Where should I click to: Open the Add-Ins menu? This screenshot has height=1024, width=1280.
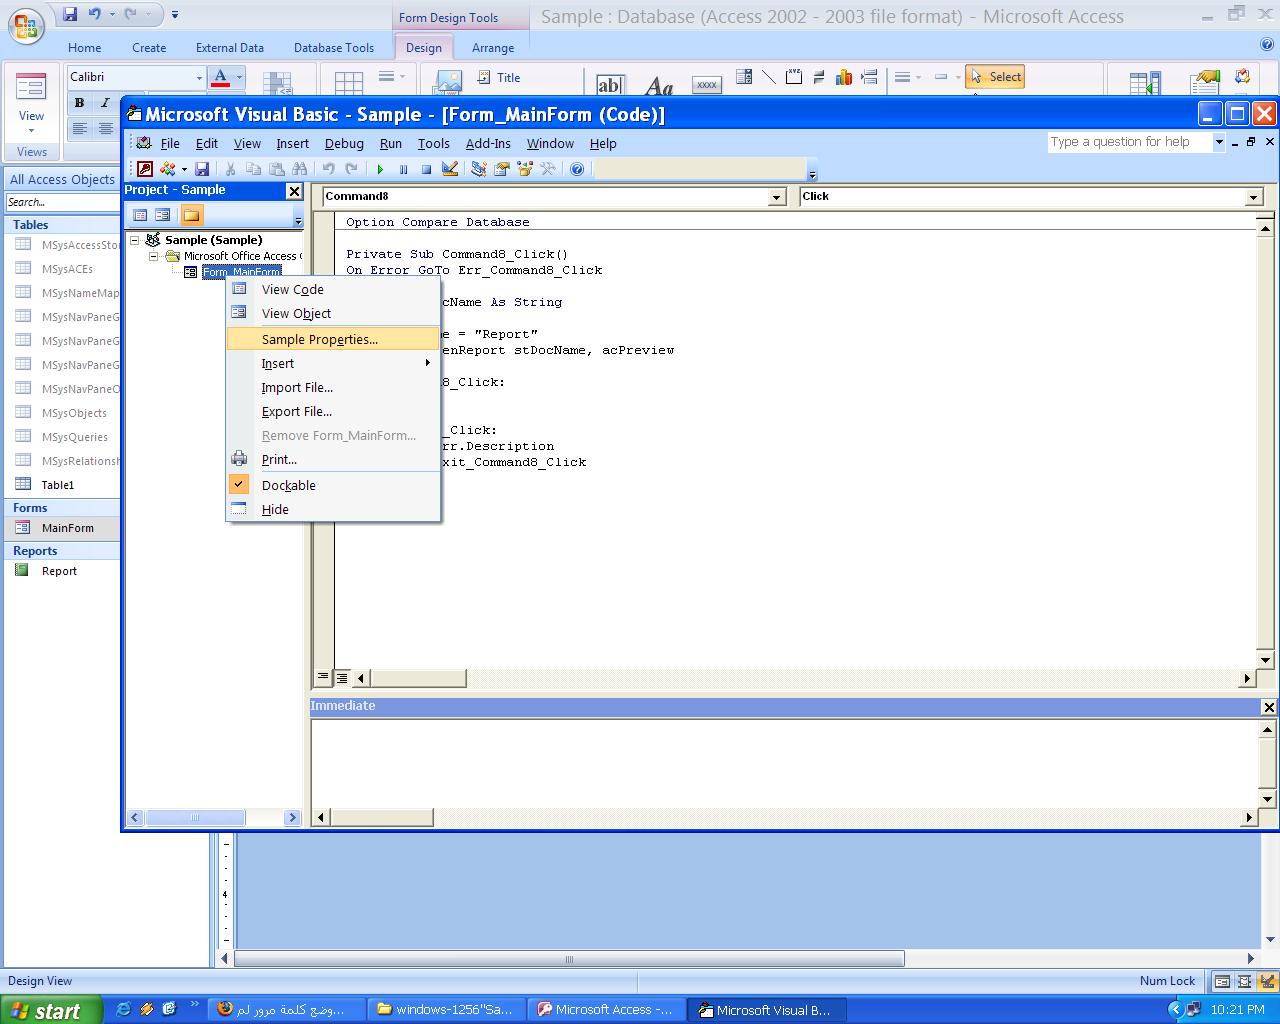point(488,143)
